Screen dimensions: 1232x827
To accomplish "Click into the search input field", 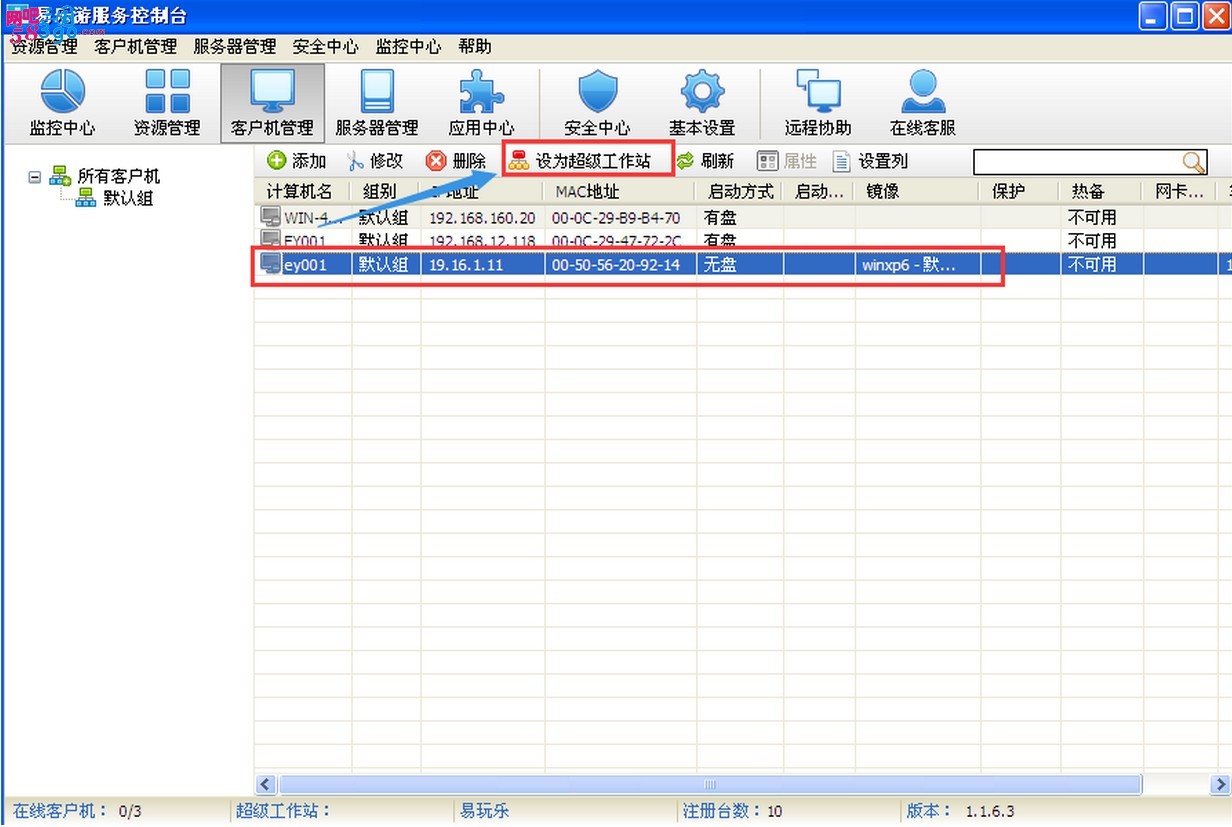I will (x=1075, y=162).
